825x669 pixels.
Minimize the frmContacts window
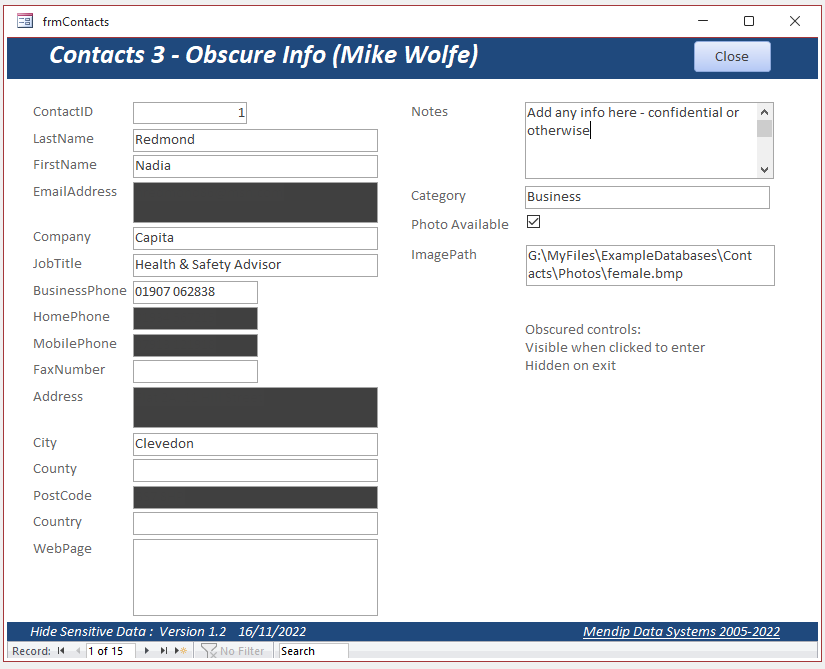click(x=703, y=21)
